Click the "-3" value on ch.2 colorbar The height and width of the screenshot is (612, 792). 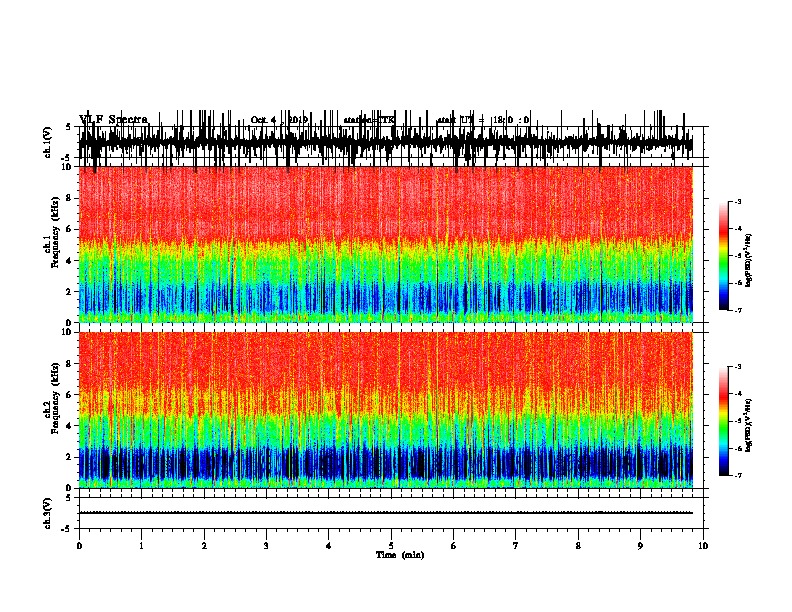click(x=738, y=367)
